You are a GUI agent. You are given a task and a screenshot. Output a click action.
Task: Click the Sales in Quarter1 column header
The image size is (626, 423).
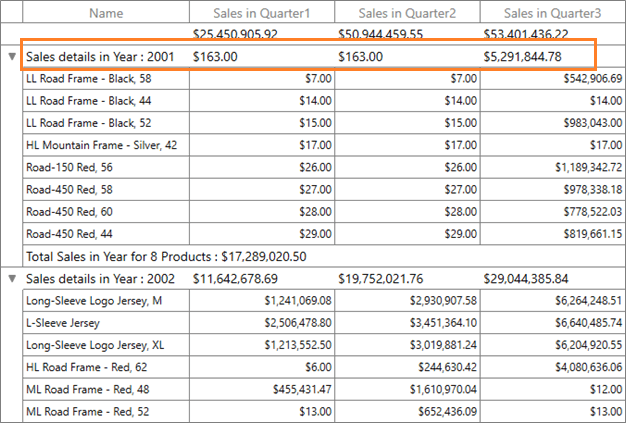click(262, 14)
